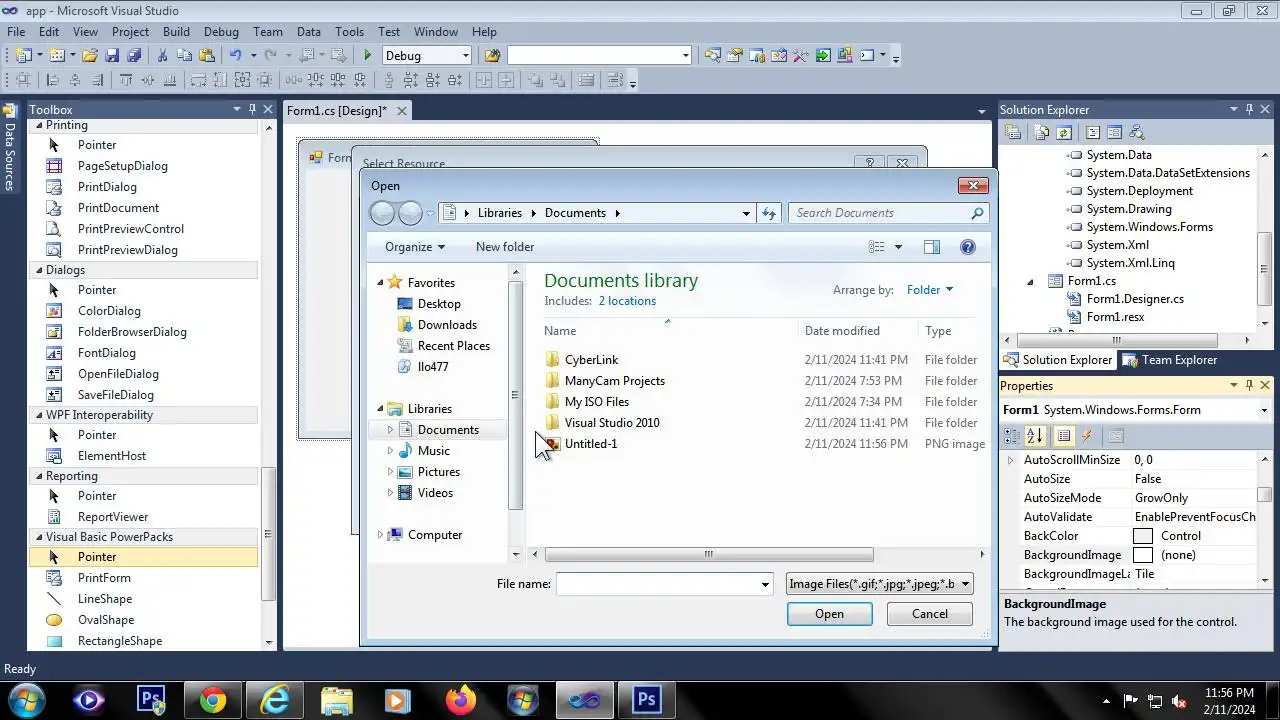1280x720 pixels.
Task: Select the Untitled-1 PNG image file
Action: tap(591, 444)
